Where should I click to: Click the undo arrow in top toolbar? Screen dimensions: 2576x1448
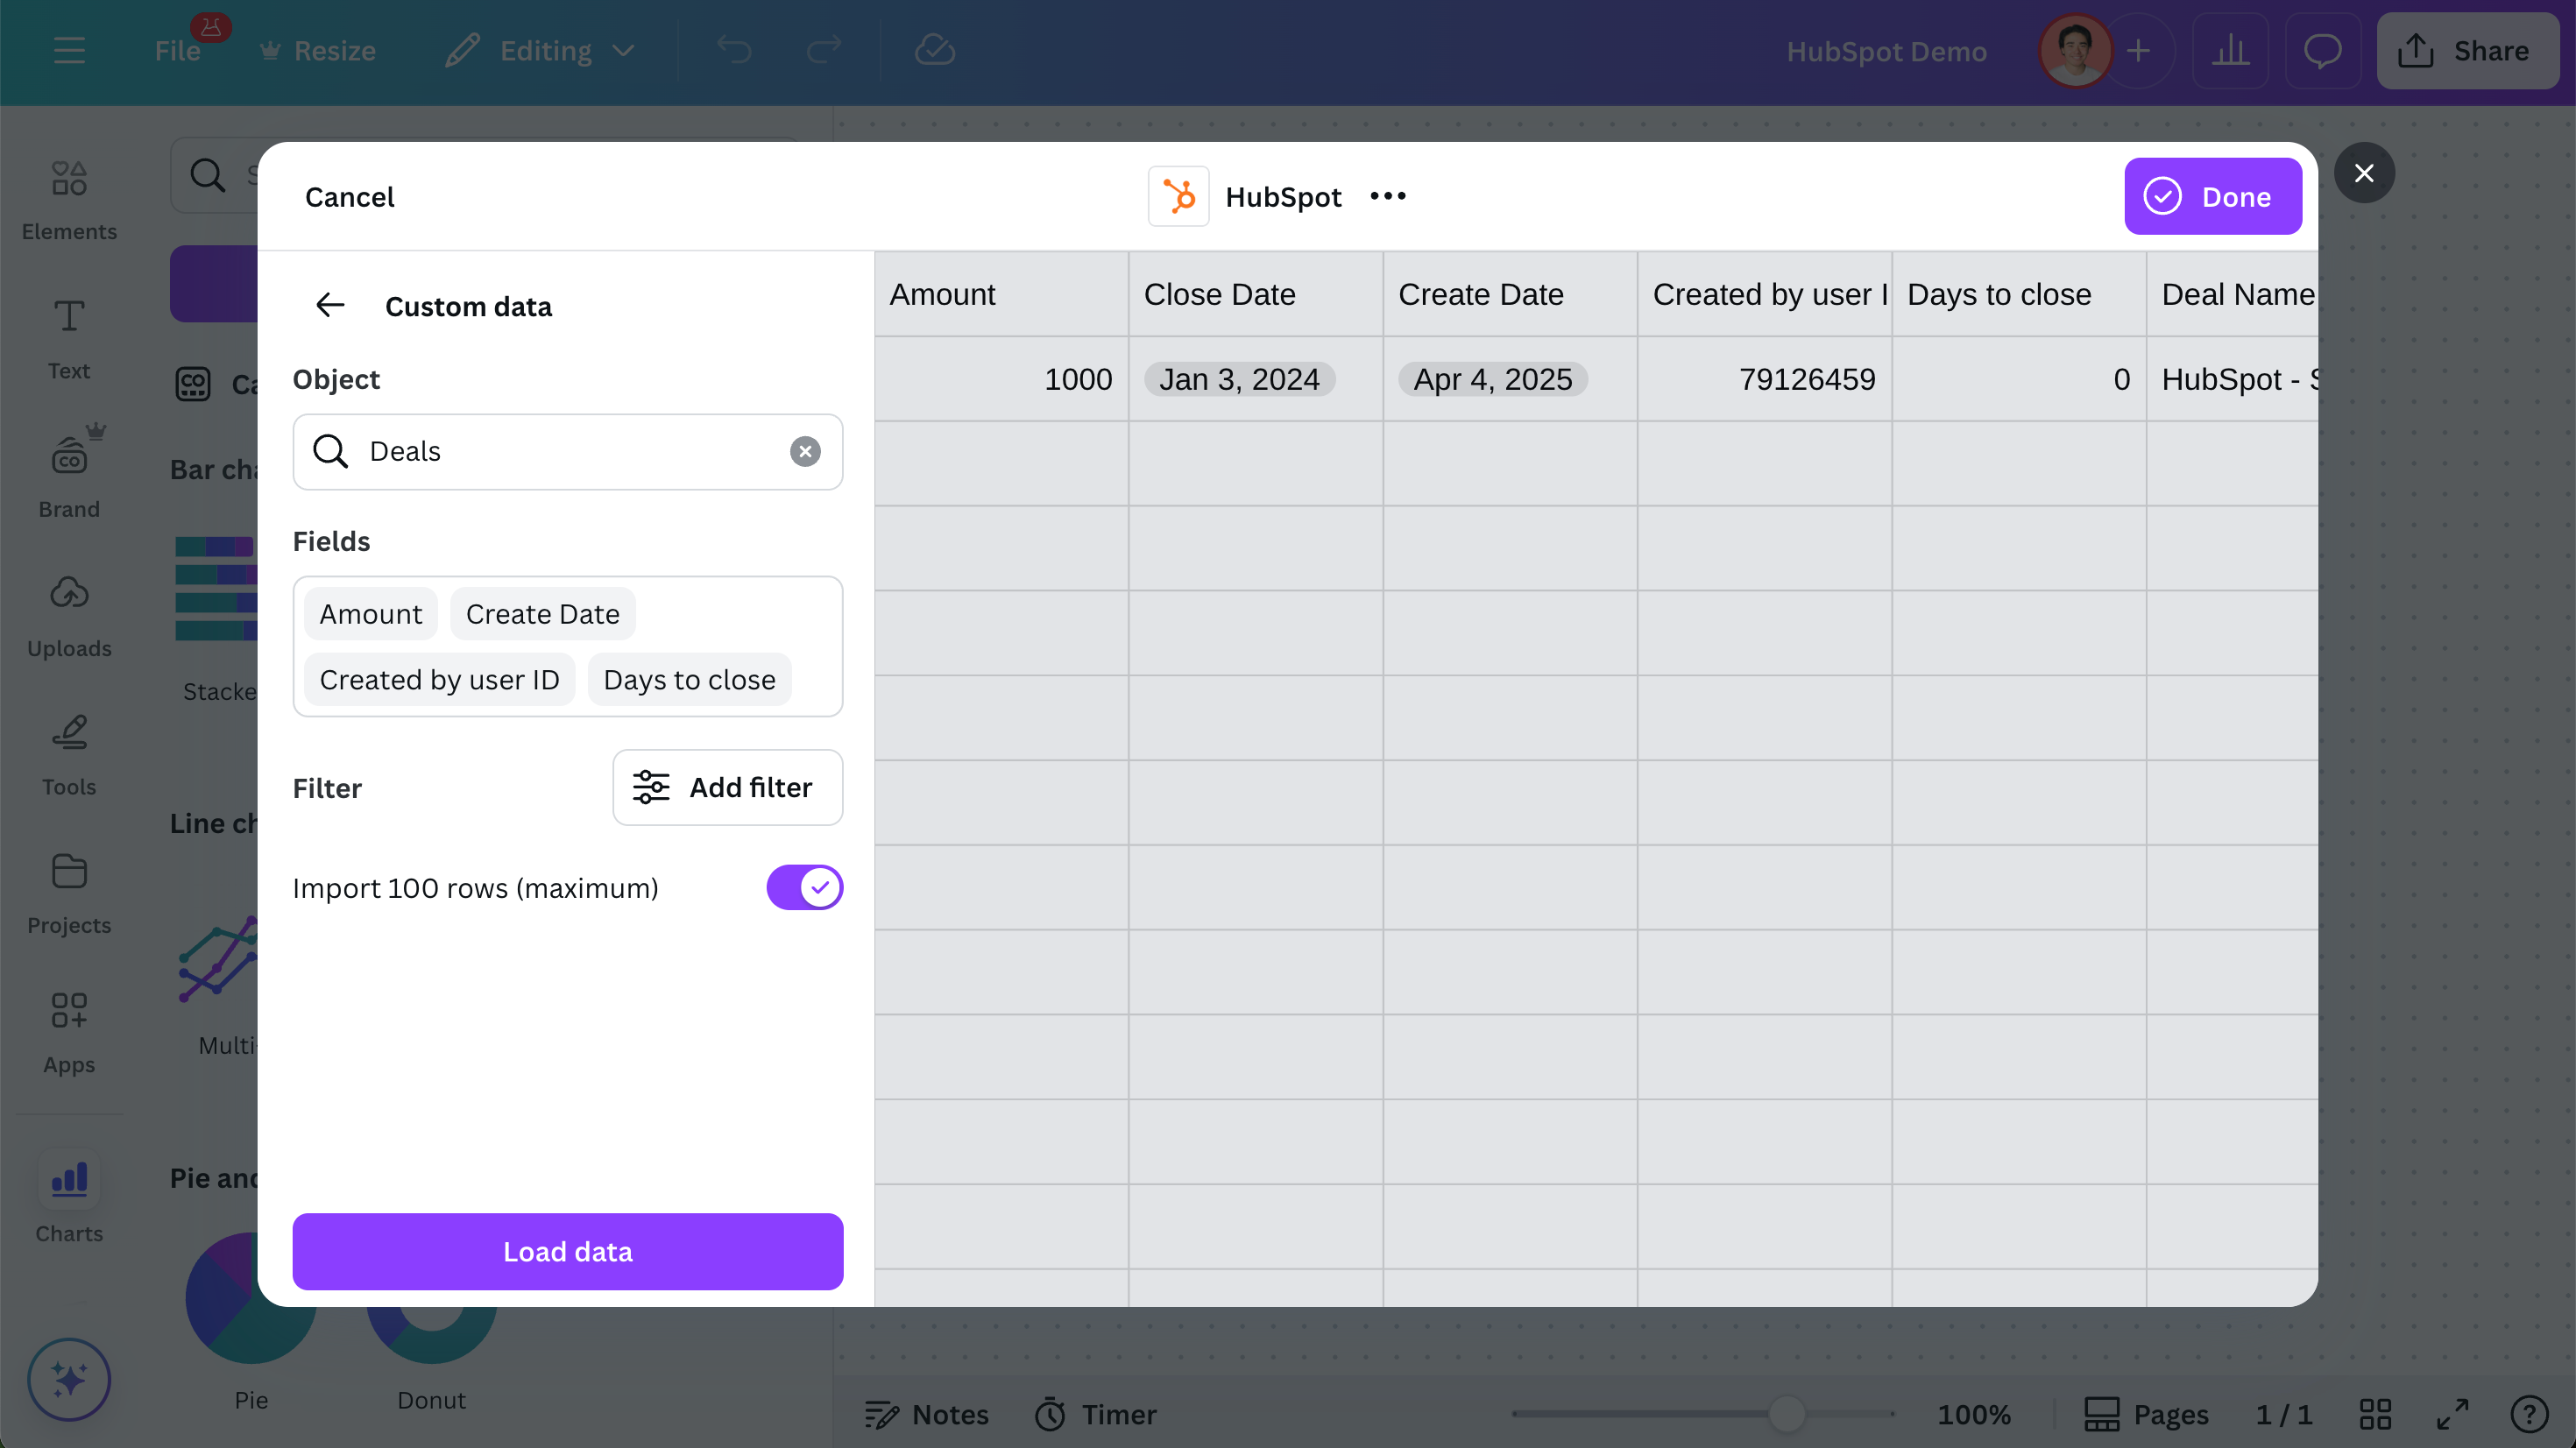click(x=734, y=50)
